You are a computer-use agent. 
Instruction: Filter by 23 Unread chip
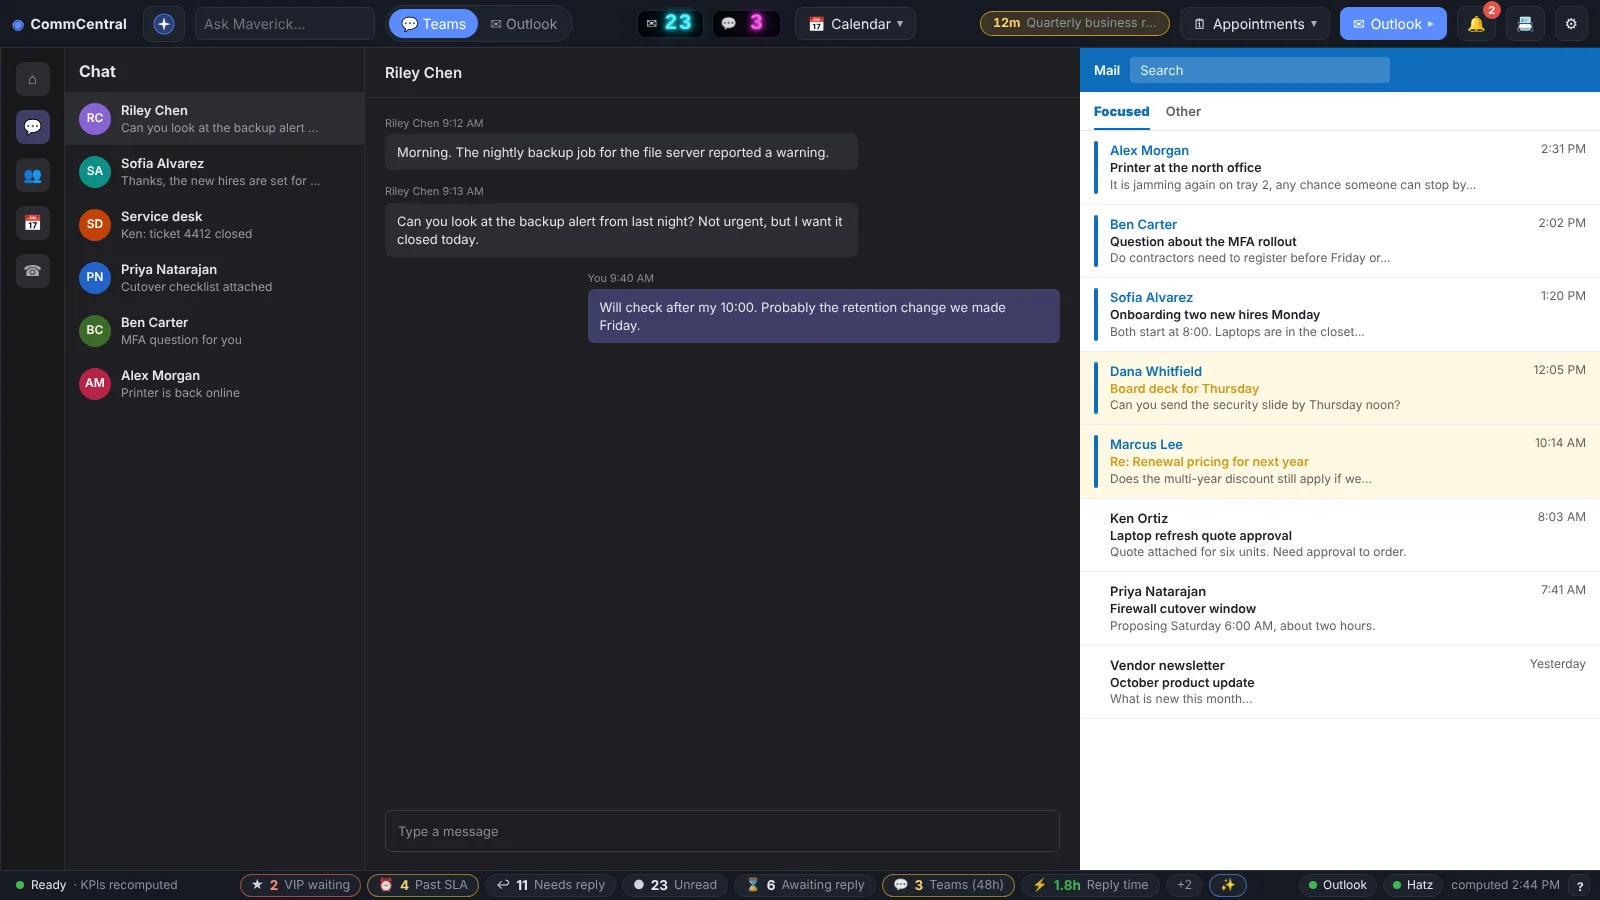point(675,885)
